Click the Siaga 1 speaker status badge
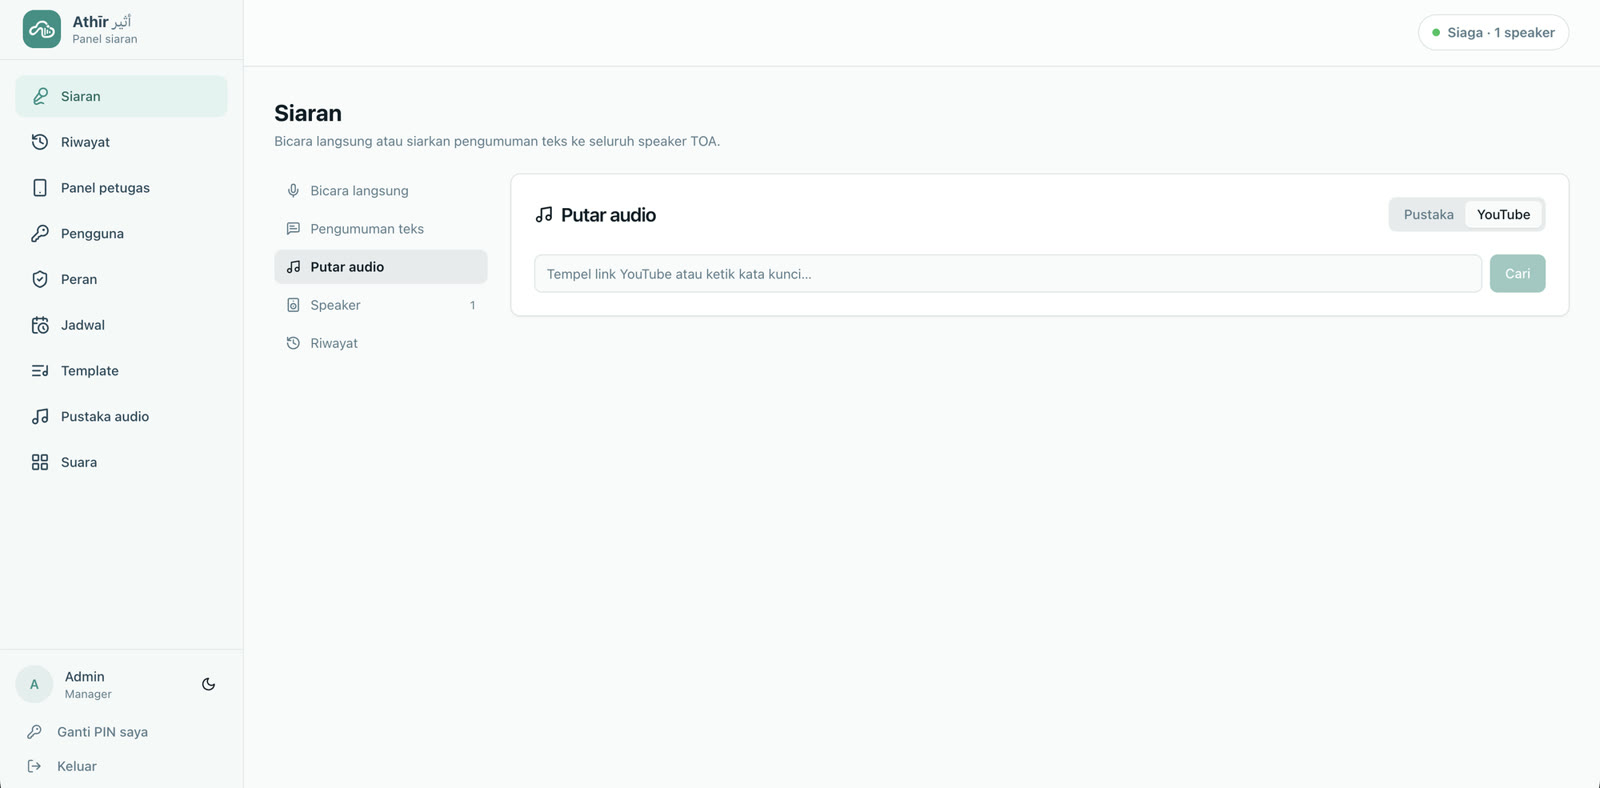1600x788 pixels. coord(1493,32)
